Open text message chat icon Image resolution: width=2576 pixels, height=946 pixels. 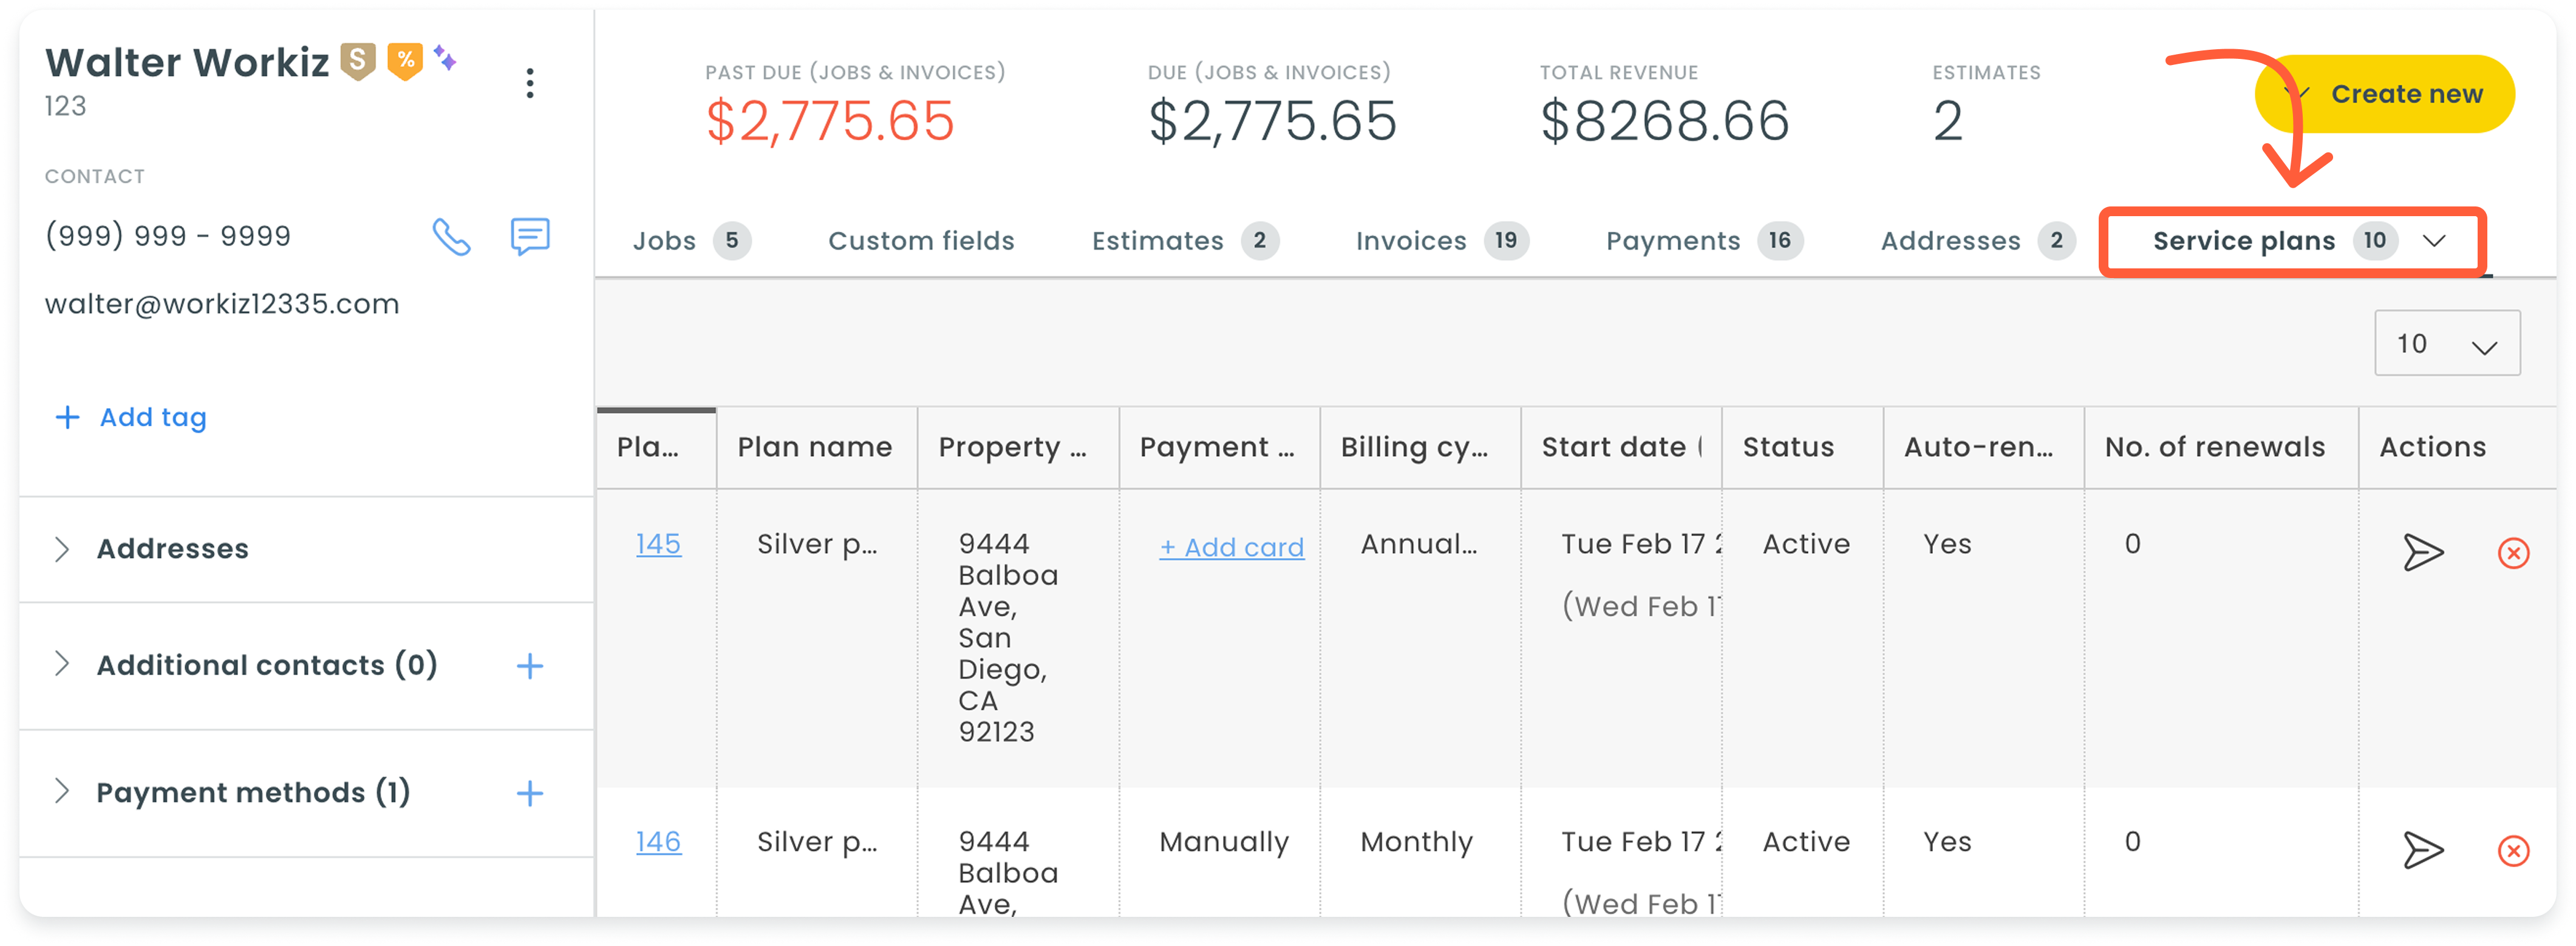[x=530, y=237]
